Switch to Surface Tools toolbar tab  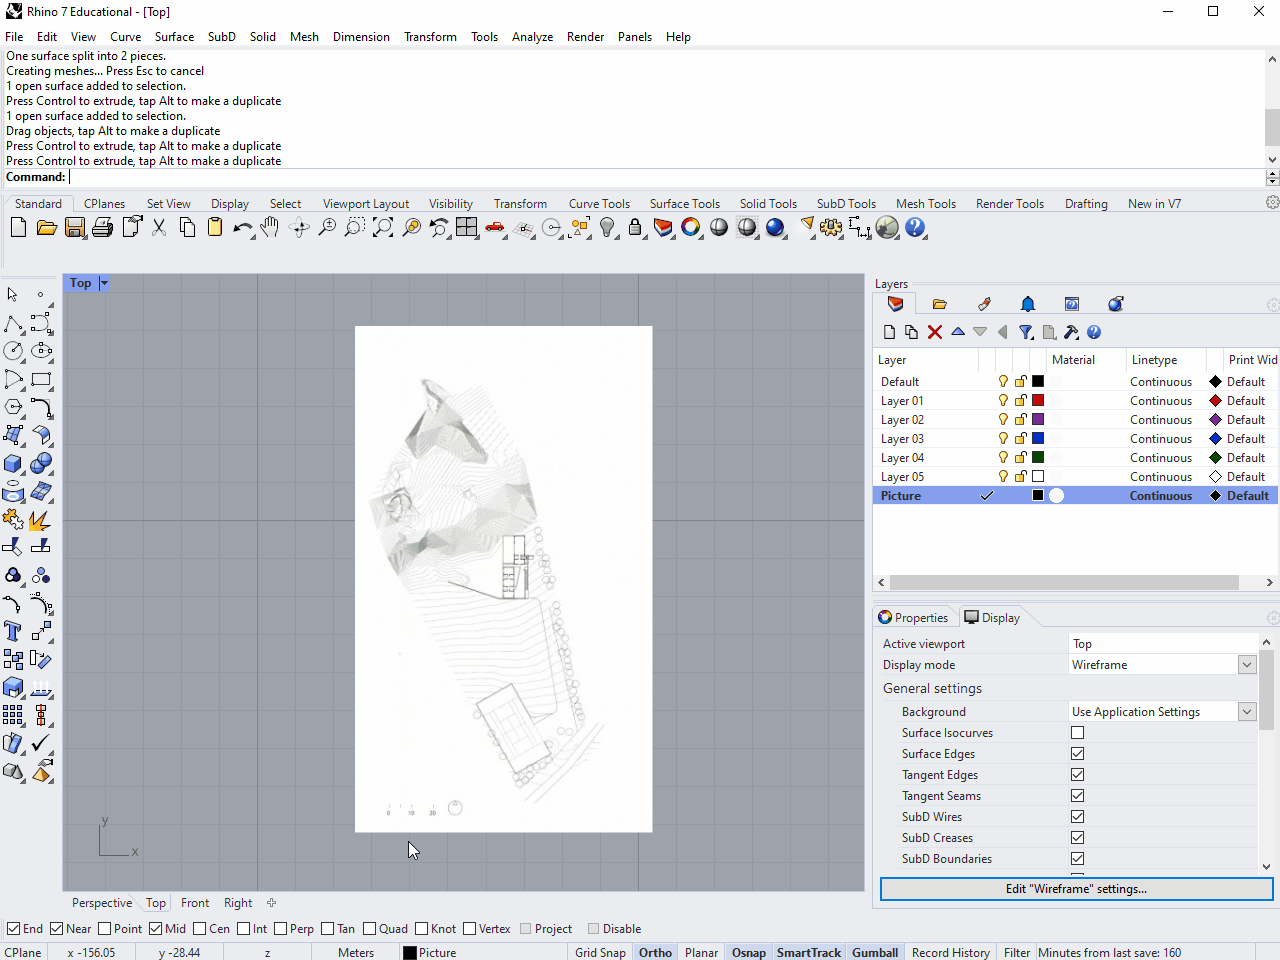(x=685, y=204)
